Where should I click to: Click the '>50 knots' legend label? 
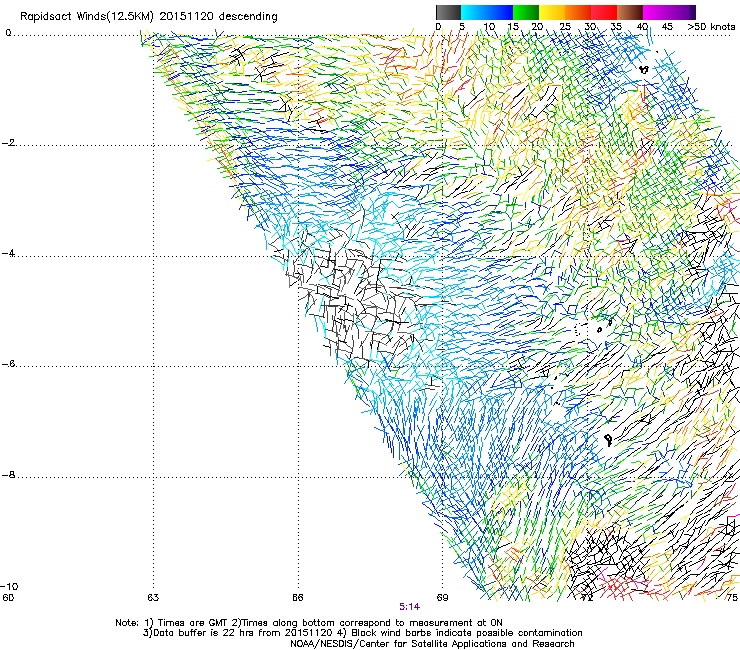[x=711, y=26]
